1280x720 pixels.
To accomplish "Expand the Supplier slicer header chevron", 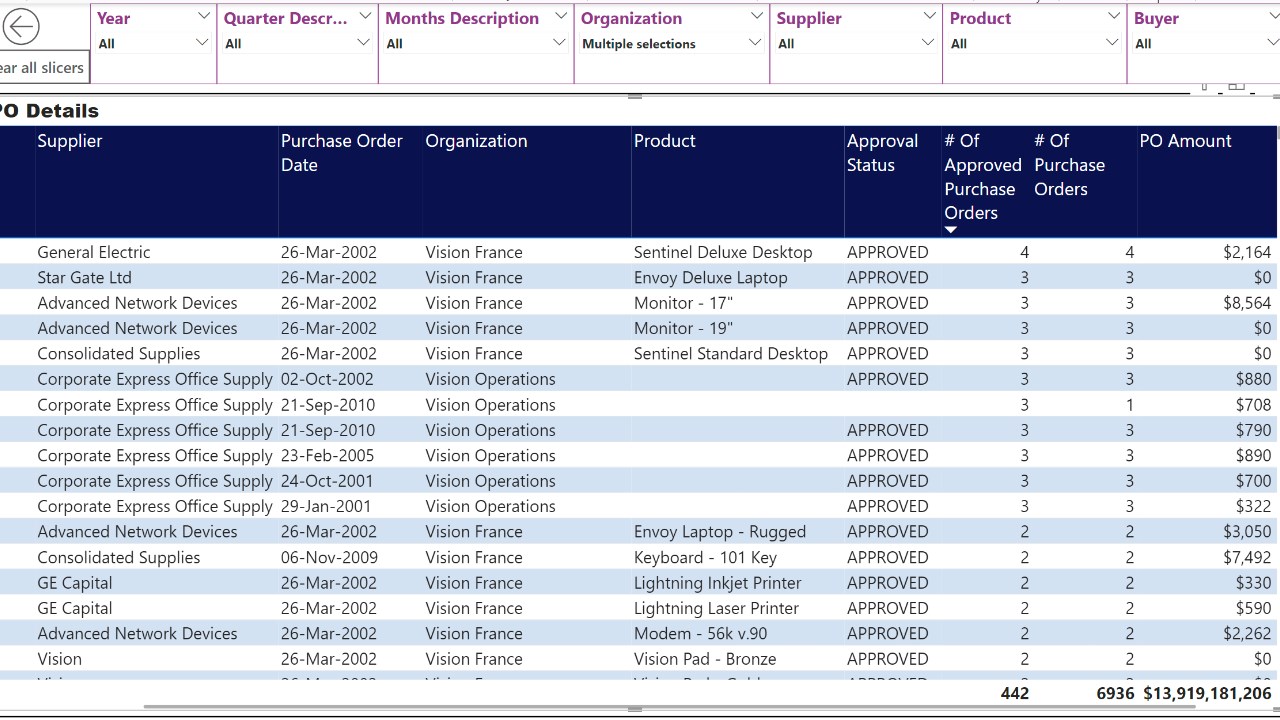I will pyautogui.click(x=930, y=17).
